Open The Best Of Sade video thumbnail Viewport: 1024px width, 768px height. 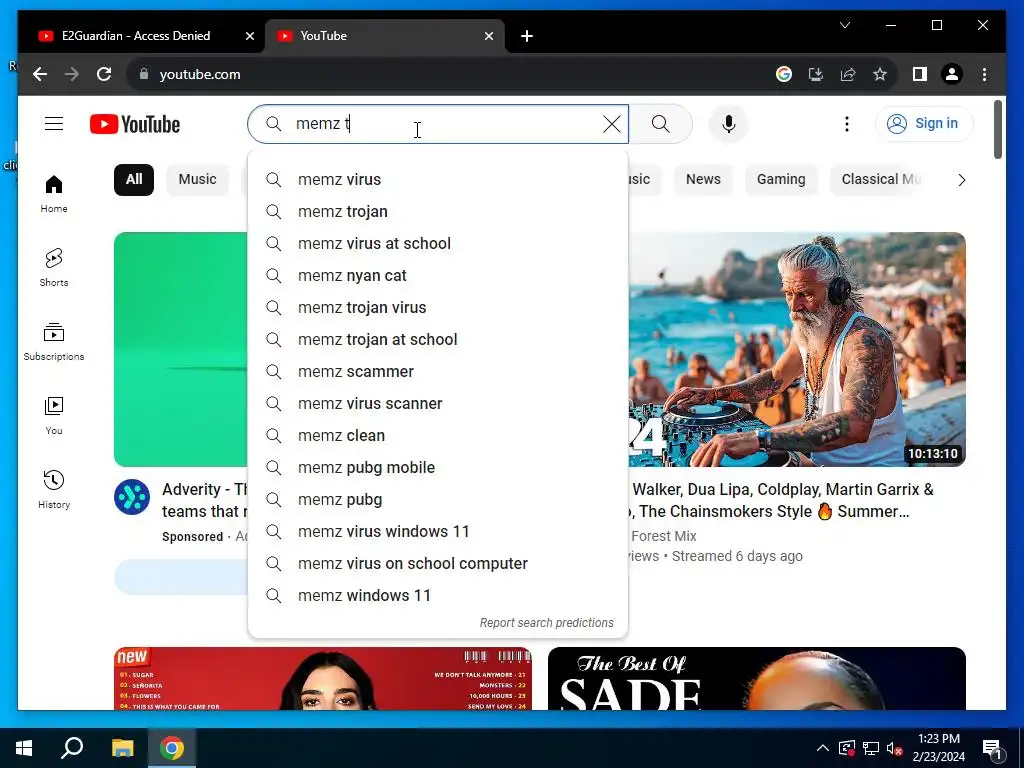[757, 679]
